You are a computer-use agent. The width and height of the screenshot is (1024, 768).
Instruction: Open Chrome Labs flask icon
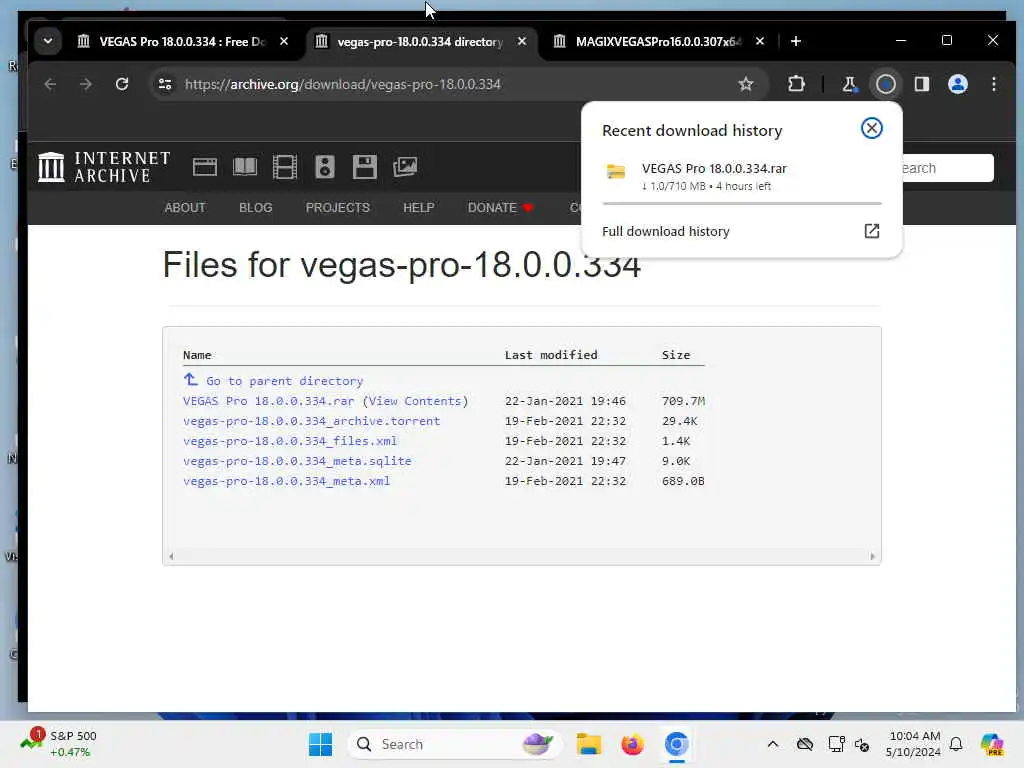click(849, 84)
